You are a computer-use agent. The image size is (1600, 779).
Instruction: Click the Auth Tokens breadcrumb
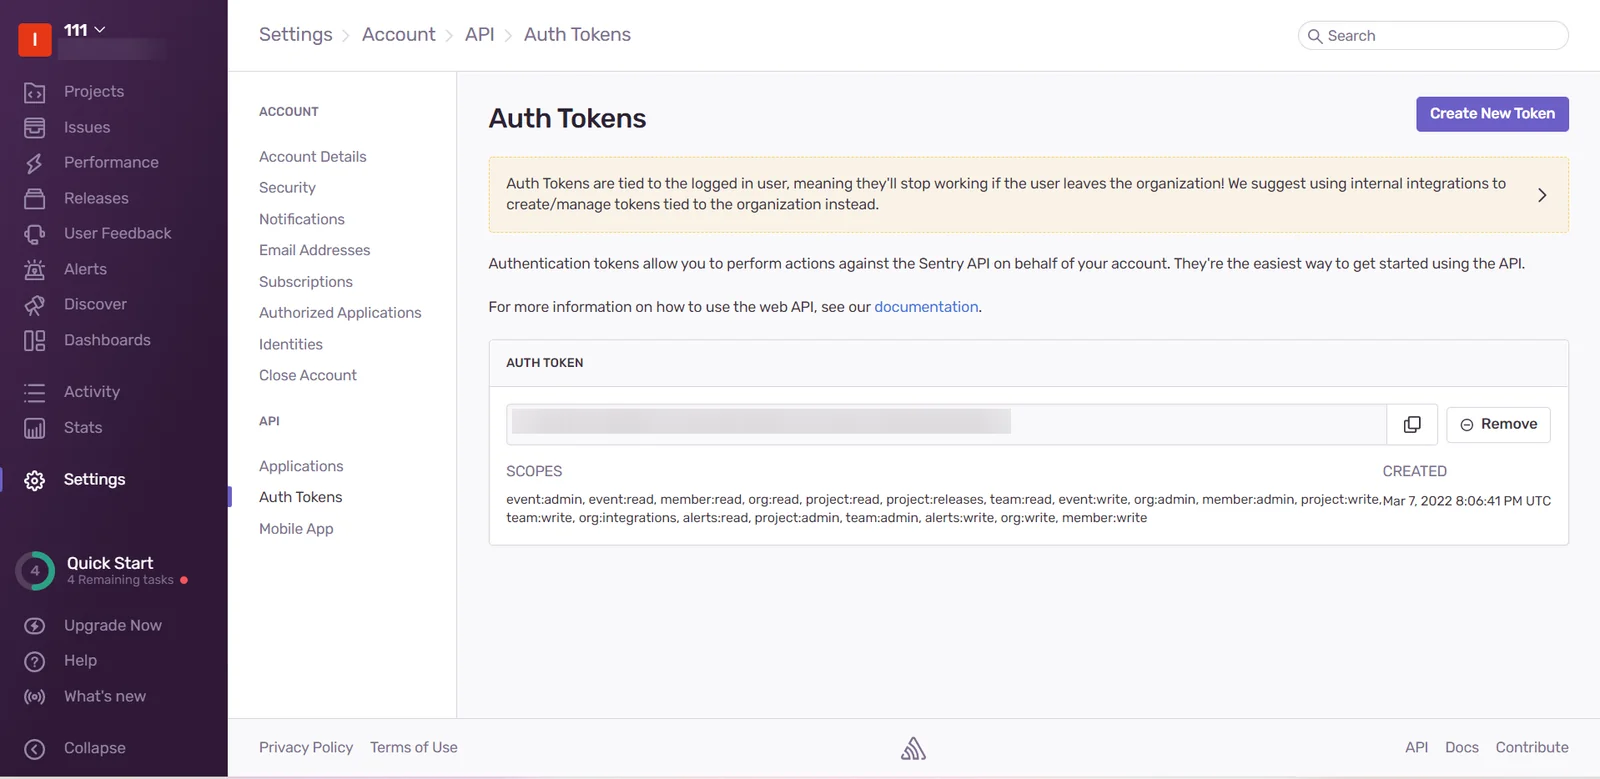point(577,34)
